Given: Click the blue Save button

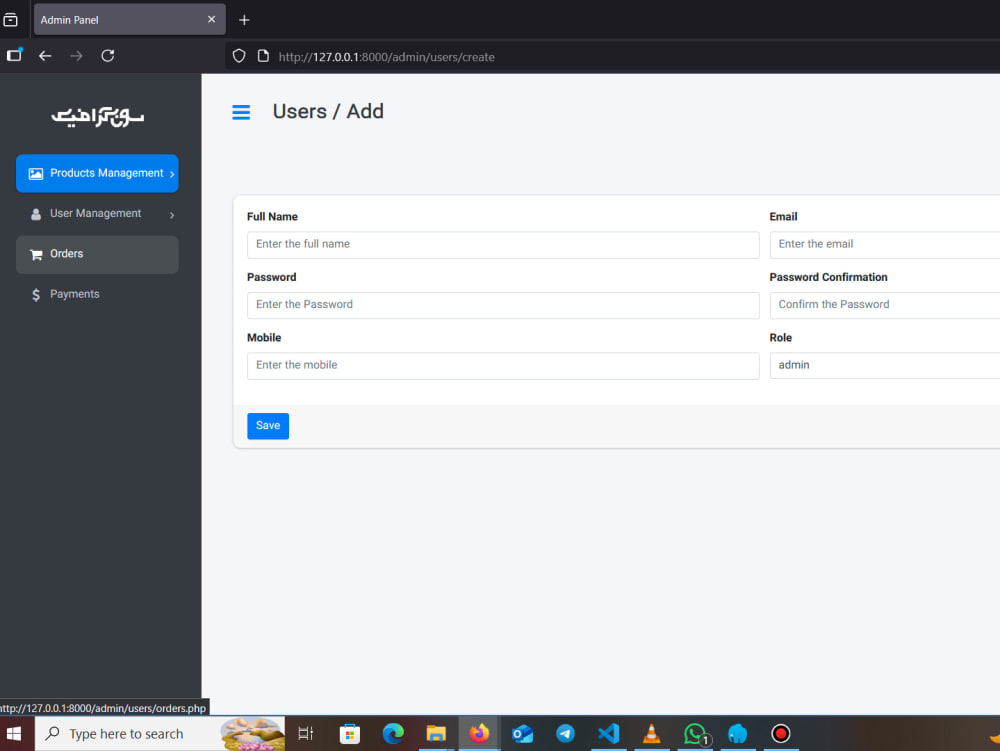Looking at the screenshot, I should click(268, 426).
